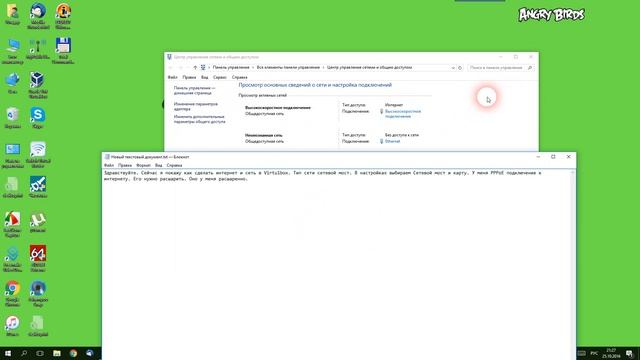Expand the address bar history dropdown
The height and width of the screenshot is (360, 640).
coord(453,68)
